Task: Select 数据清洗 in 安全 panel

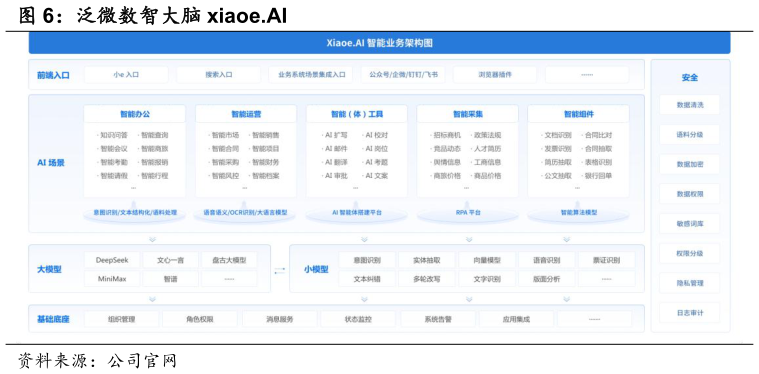Action: click(x=690, y=105)
